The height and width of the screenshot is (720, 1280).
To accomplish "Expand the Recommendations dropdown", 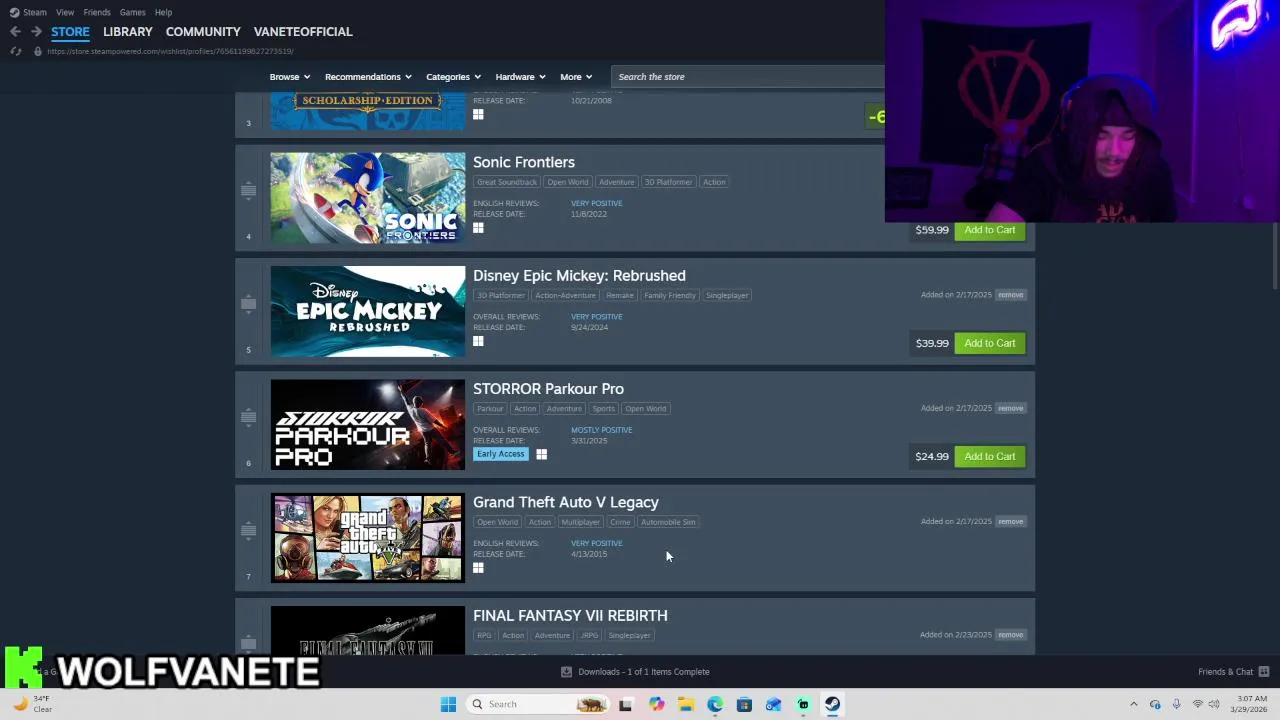I will (368, 77).
